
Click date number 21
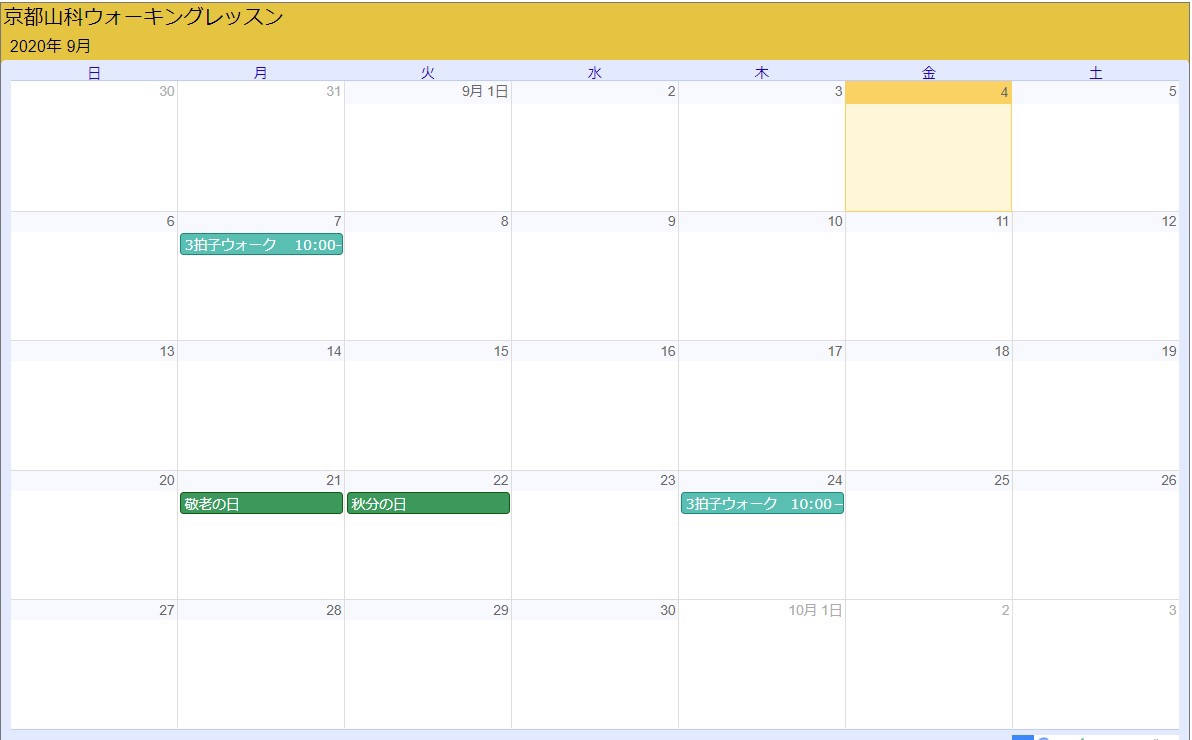click(x=334, y=480)
